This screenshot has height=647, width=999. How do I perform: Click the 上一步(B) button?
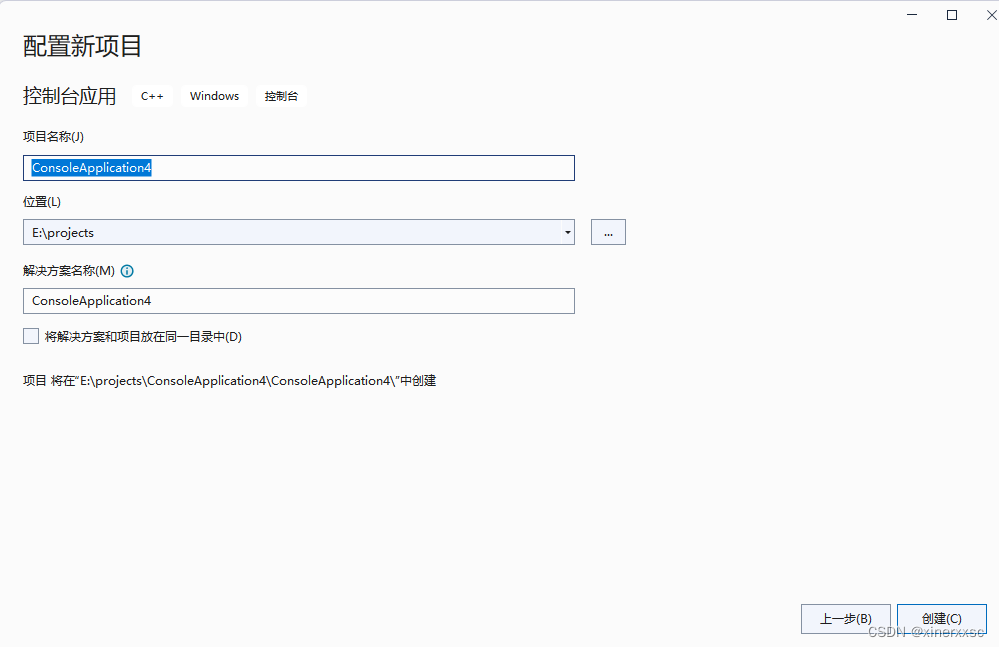tap(845, 618)
